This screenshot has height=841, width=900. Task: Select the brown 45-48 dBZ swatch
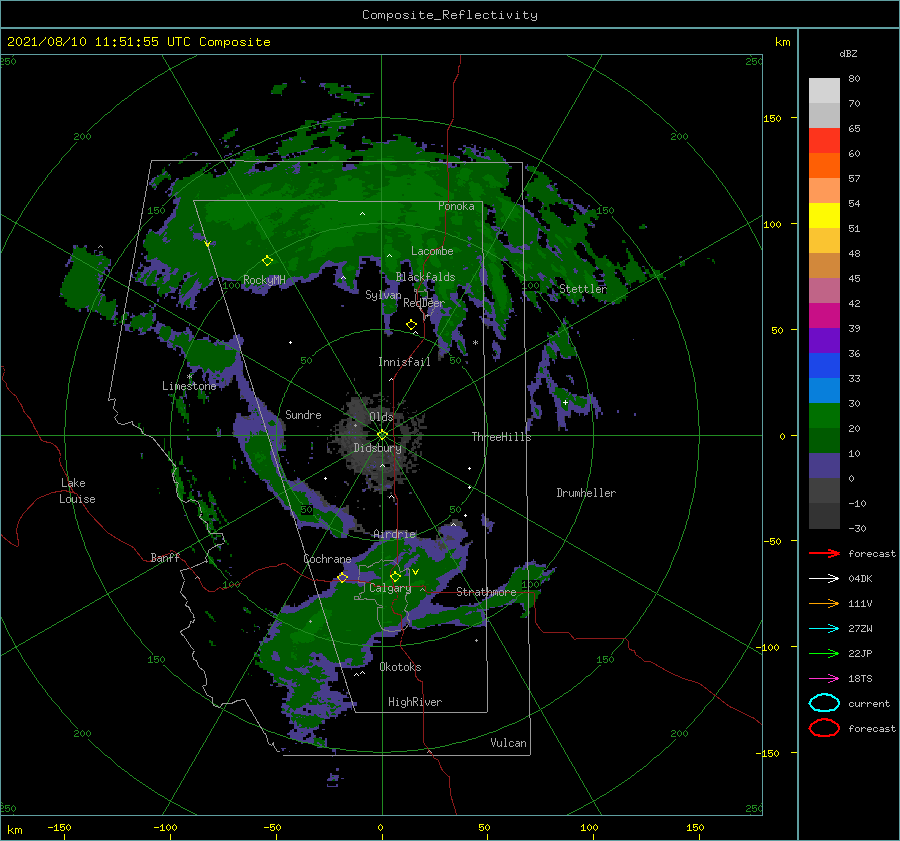(x=824, y=265)
